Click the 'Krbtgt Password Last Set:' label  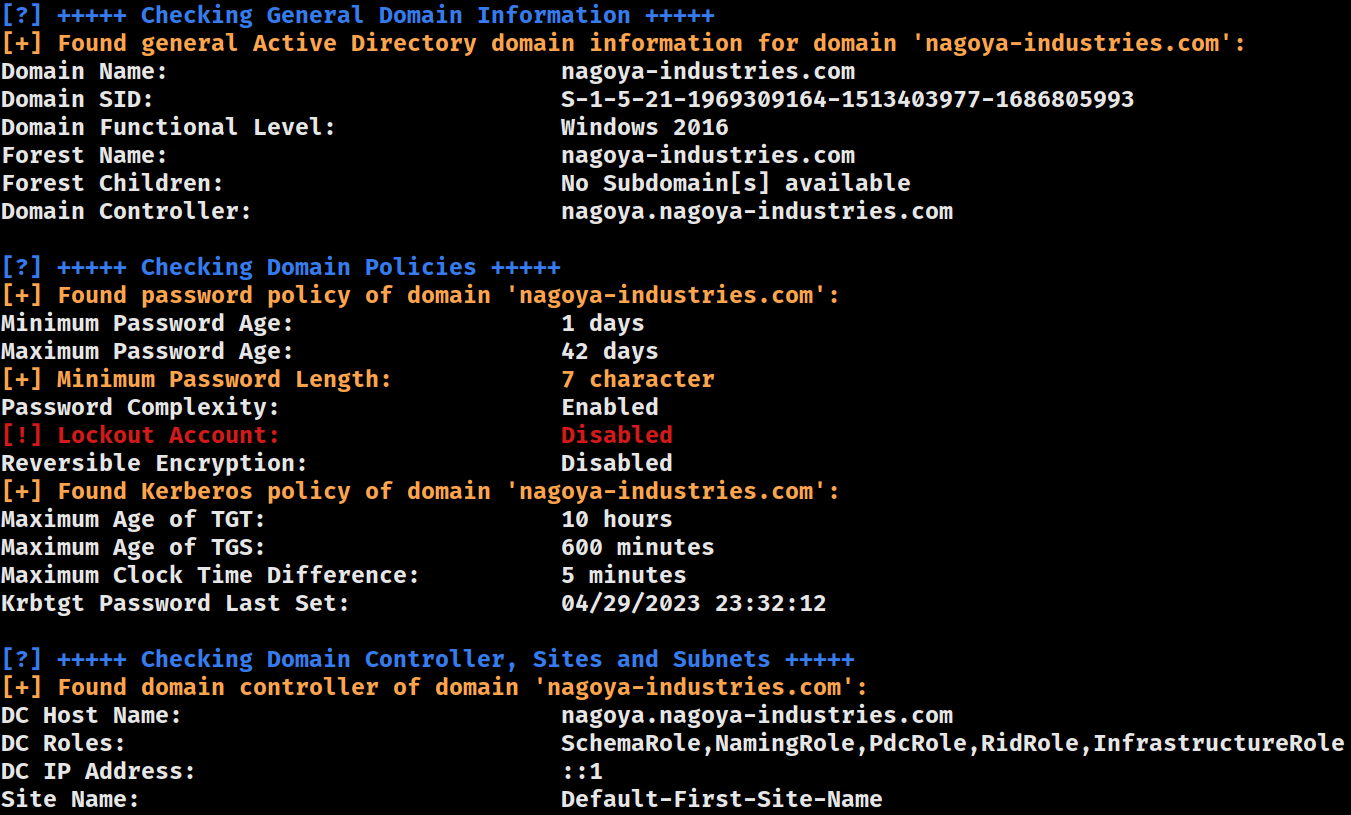click(175, 604)
